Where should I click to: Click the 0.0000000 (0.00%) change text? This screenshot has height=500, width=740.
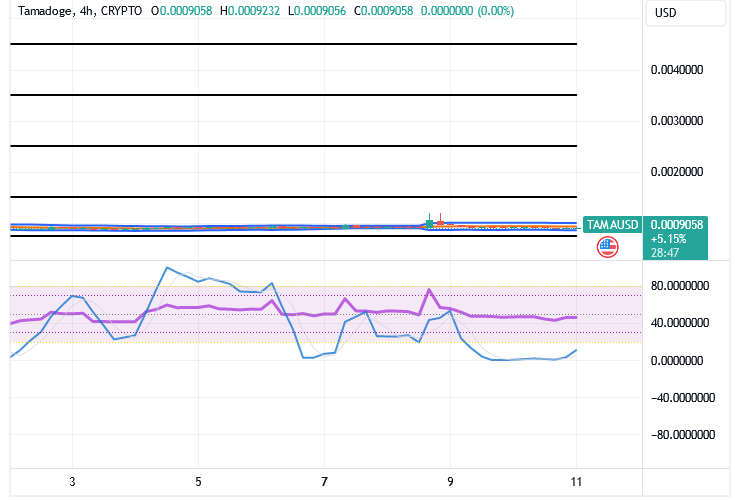pos(467,11)
